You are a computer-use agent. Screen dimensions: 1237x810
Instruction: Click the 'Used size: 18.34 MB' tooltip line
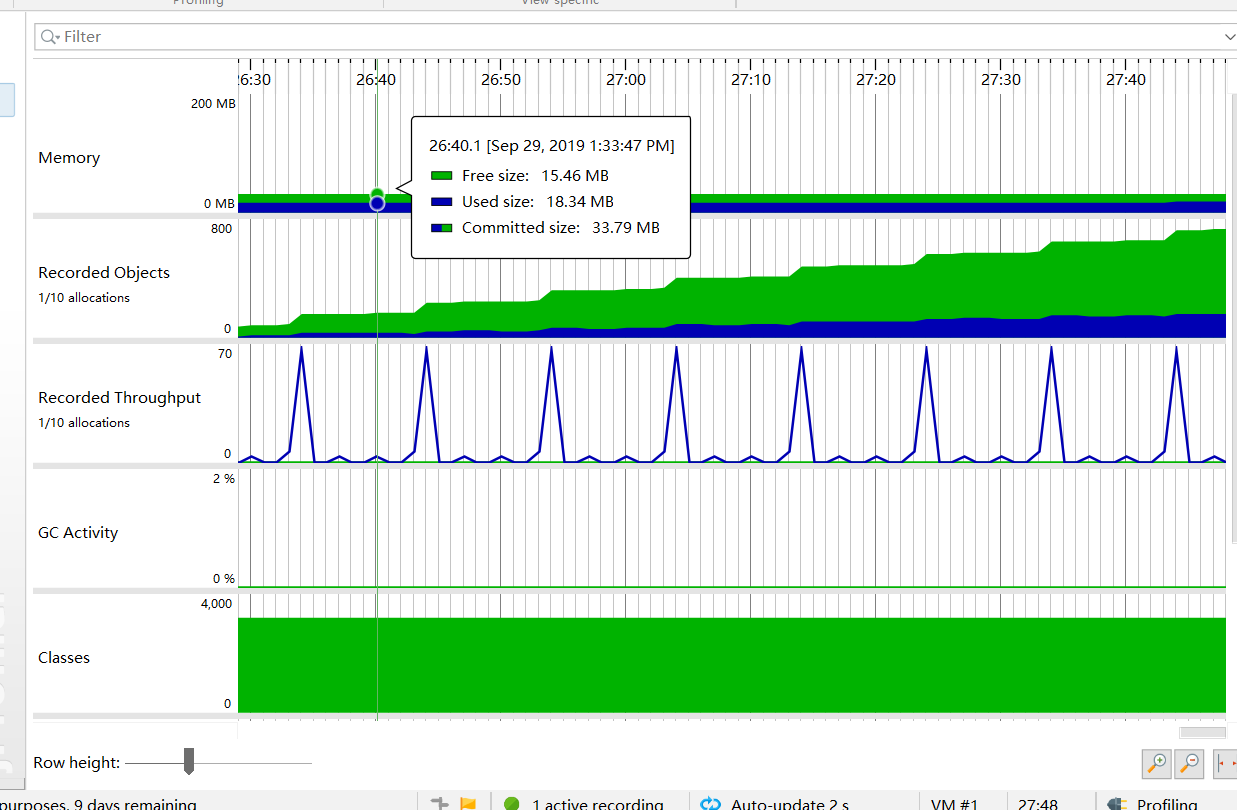click(537, 202)
